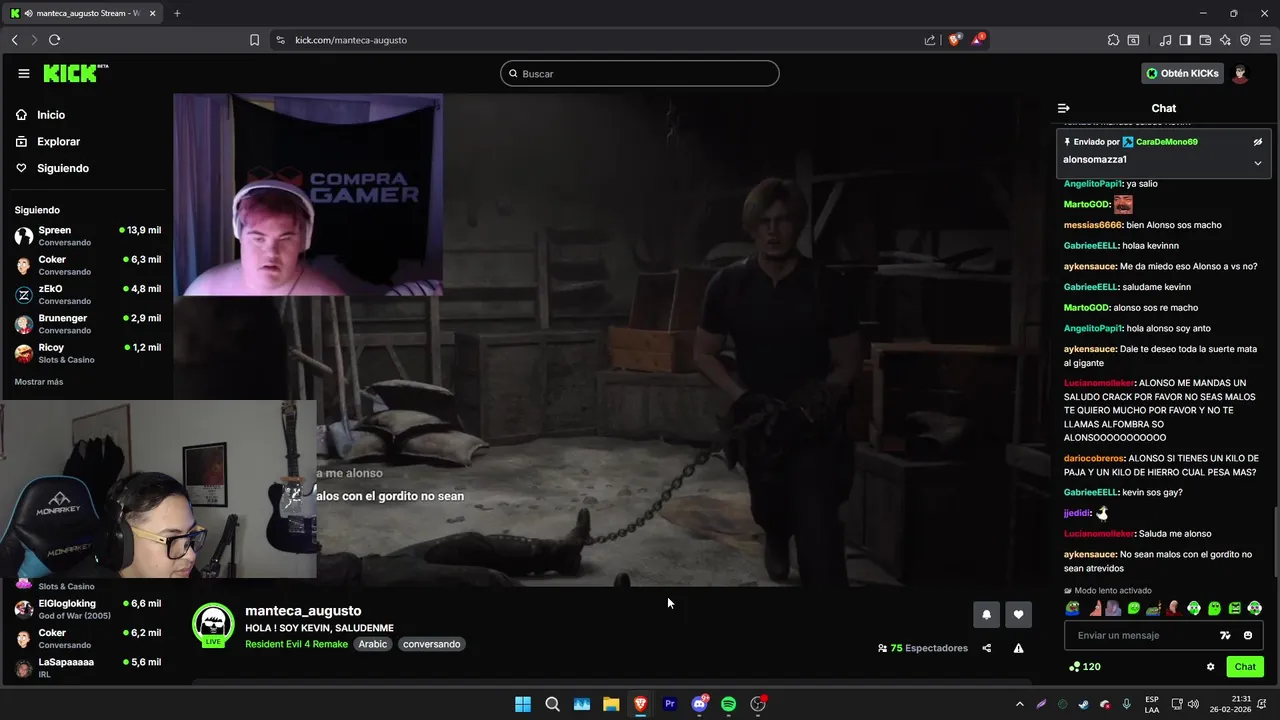Screen dimensions: 1280x720
Task: Expand the pinned alonsomazza1 message chevron
Action: pos(1258,162)
